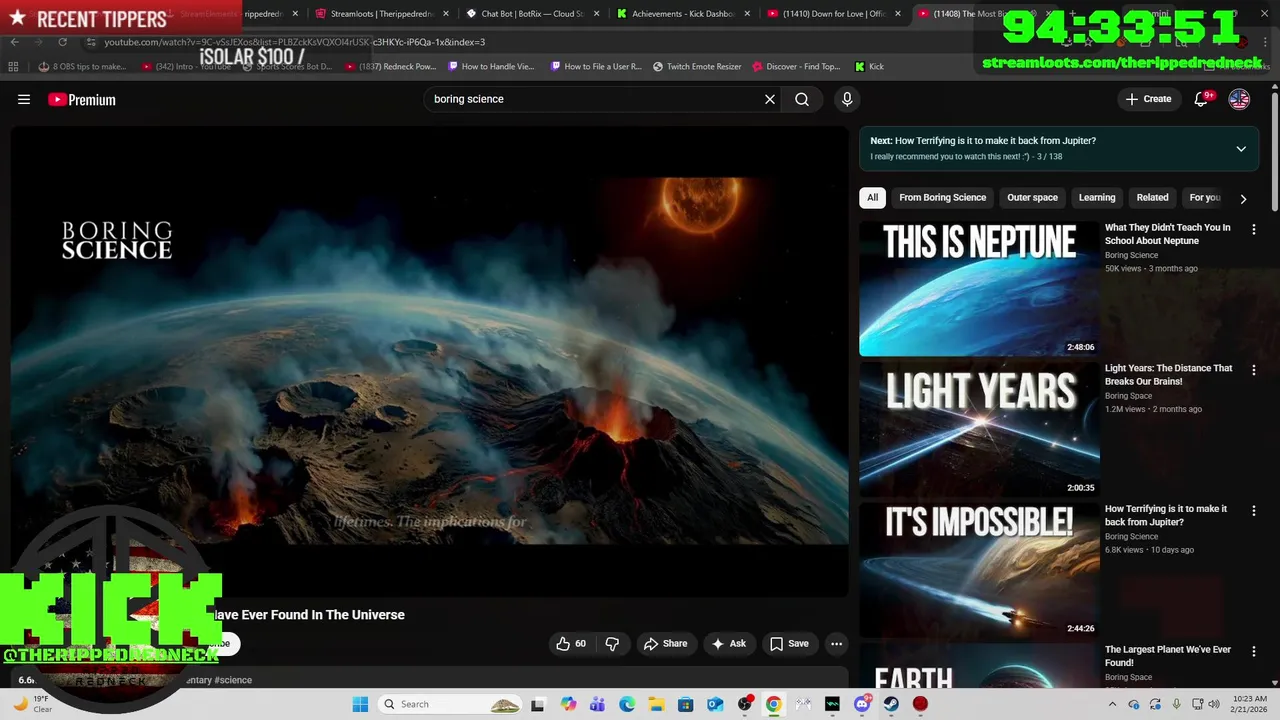Switch to the Streamloots browser tab
Viewport: 1280px width, 720px height.
[x=381, y=14]
